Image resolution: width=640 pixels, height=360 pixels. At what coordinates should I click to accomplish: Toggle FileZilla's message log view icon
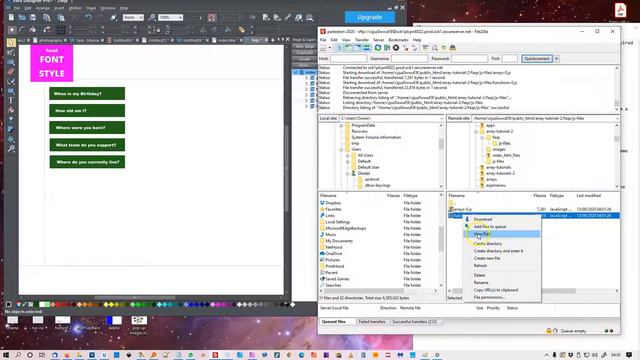click(339, 48)
